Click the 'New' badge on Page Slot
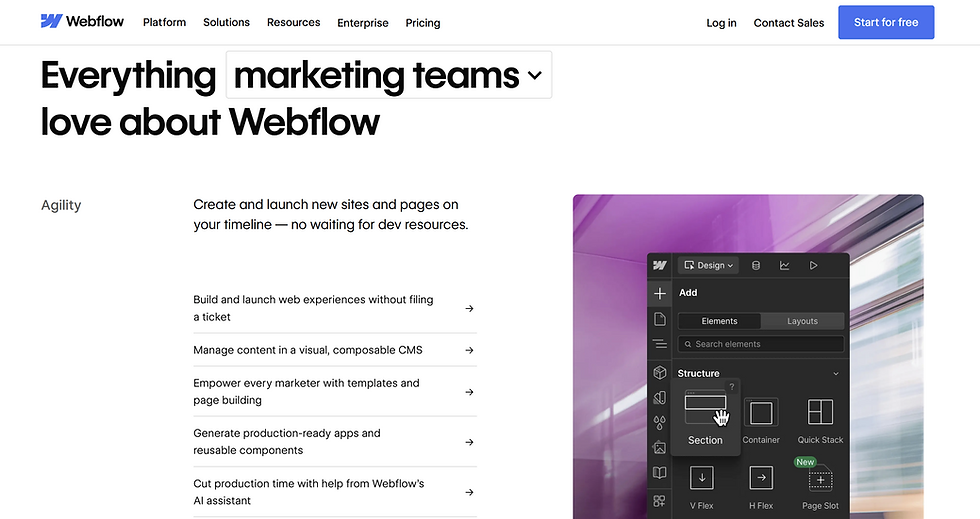The image size is (980, 519). tap(805, 462)
